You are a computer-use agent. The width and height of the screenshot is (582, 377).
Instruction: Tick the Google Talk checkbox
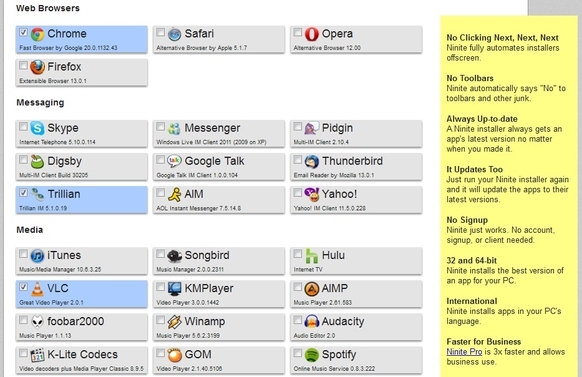coord(160,160)
